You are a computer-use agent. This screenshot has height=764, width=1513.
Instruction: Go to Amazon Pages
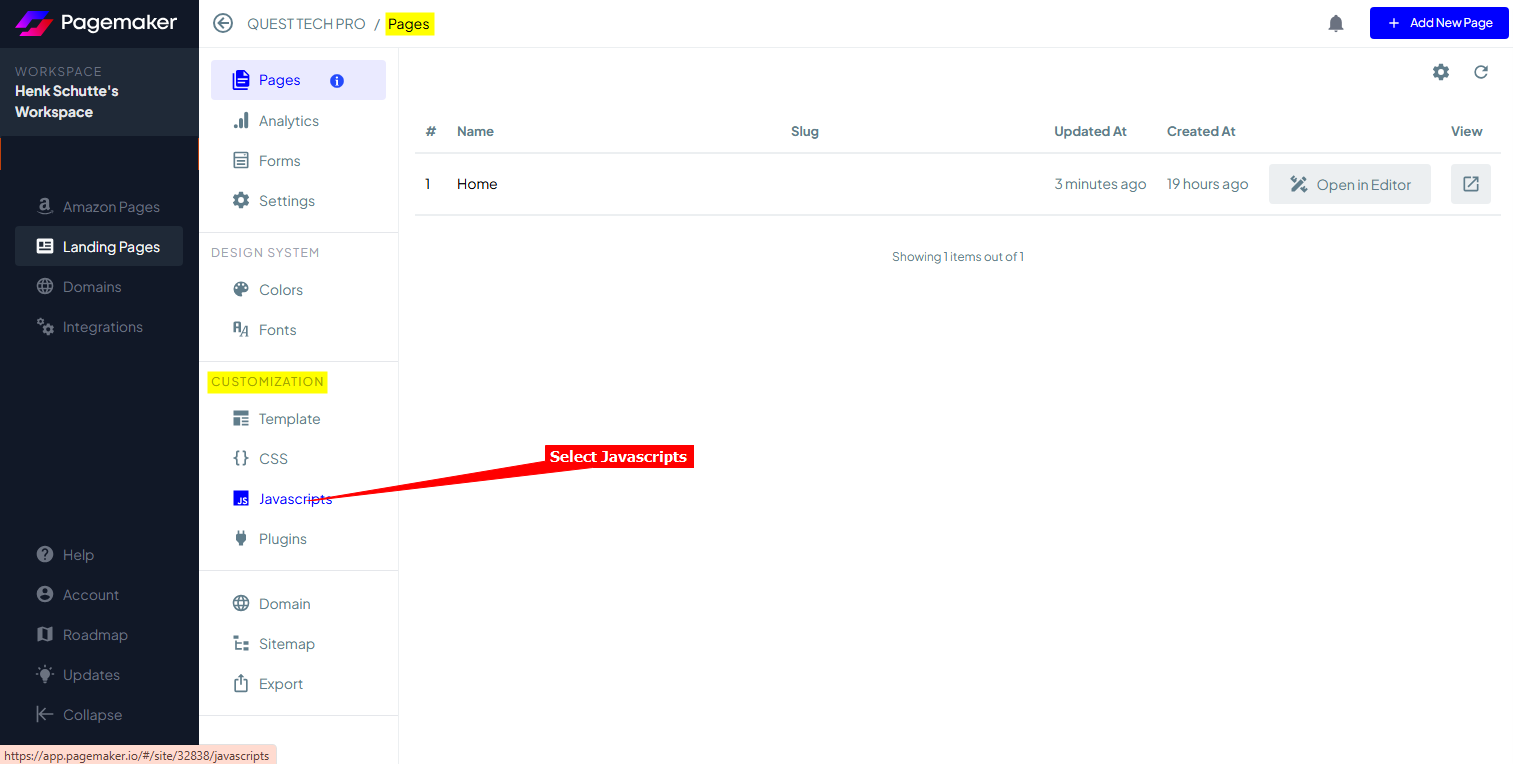coord(99,207)
